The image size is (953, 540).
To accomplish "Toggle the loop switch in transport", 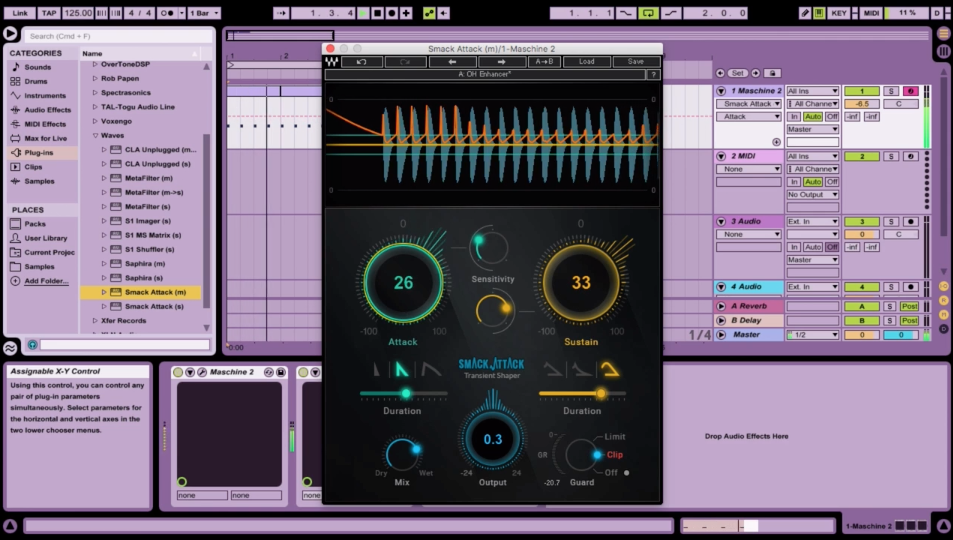I will pyautogui.click(x=648, y=13).
